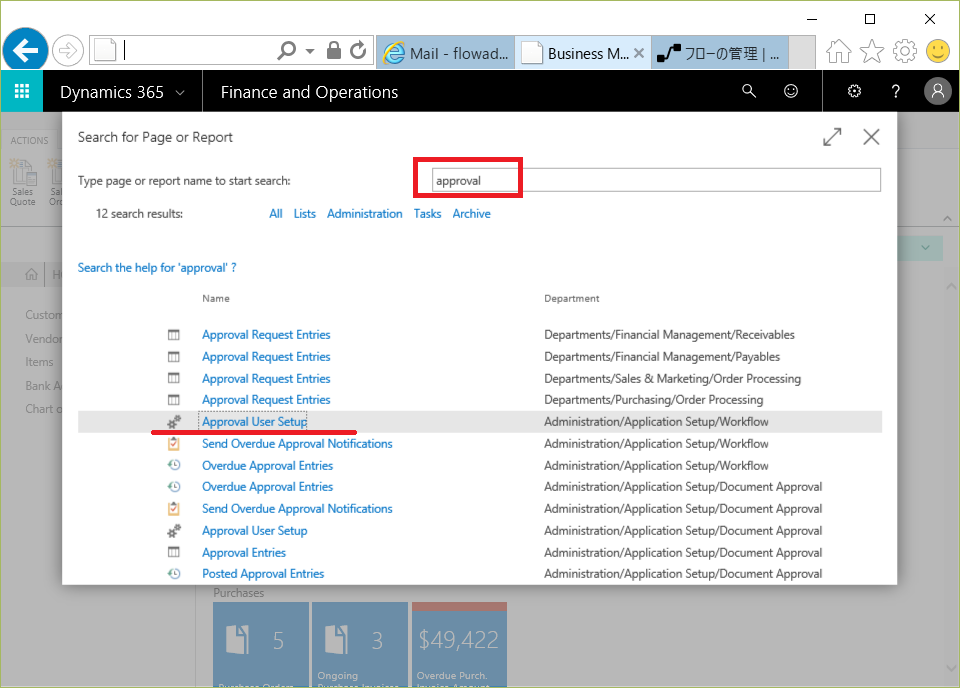Image resolution: width=960 pixels, height=688 pixels.
Task: Open Approval Request Entries under Payables
Action: coord(266,357)
